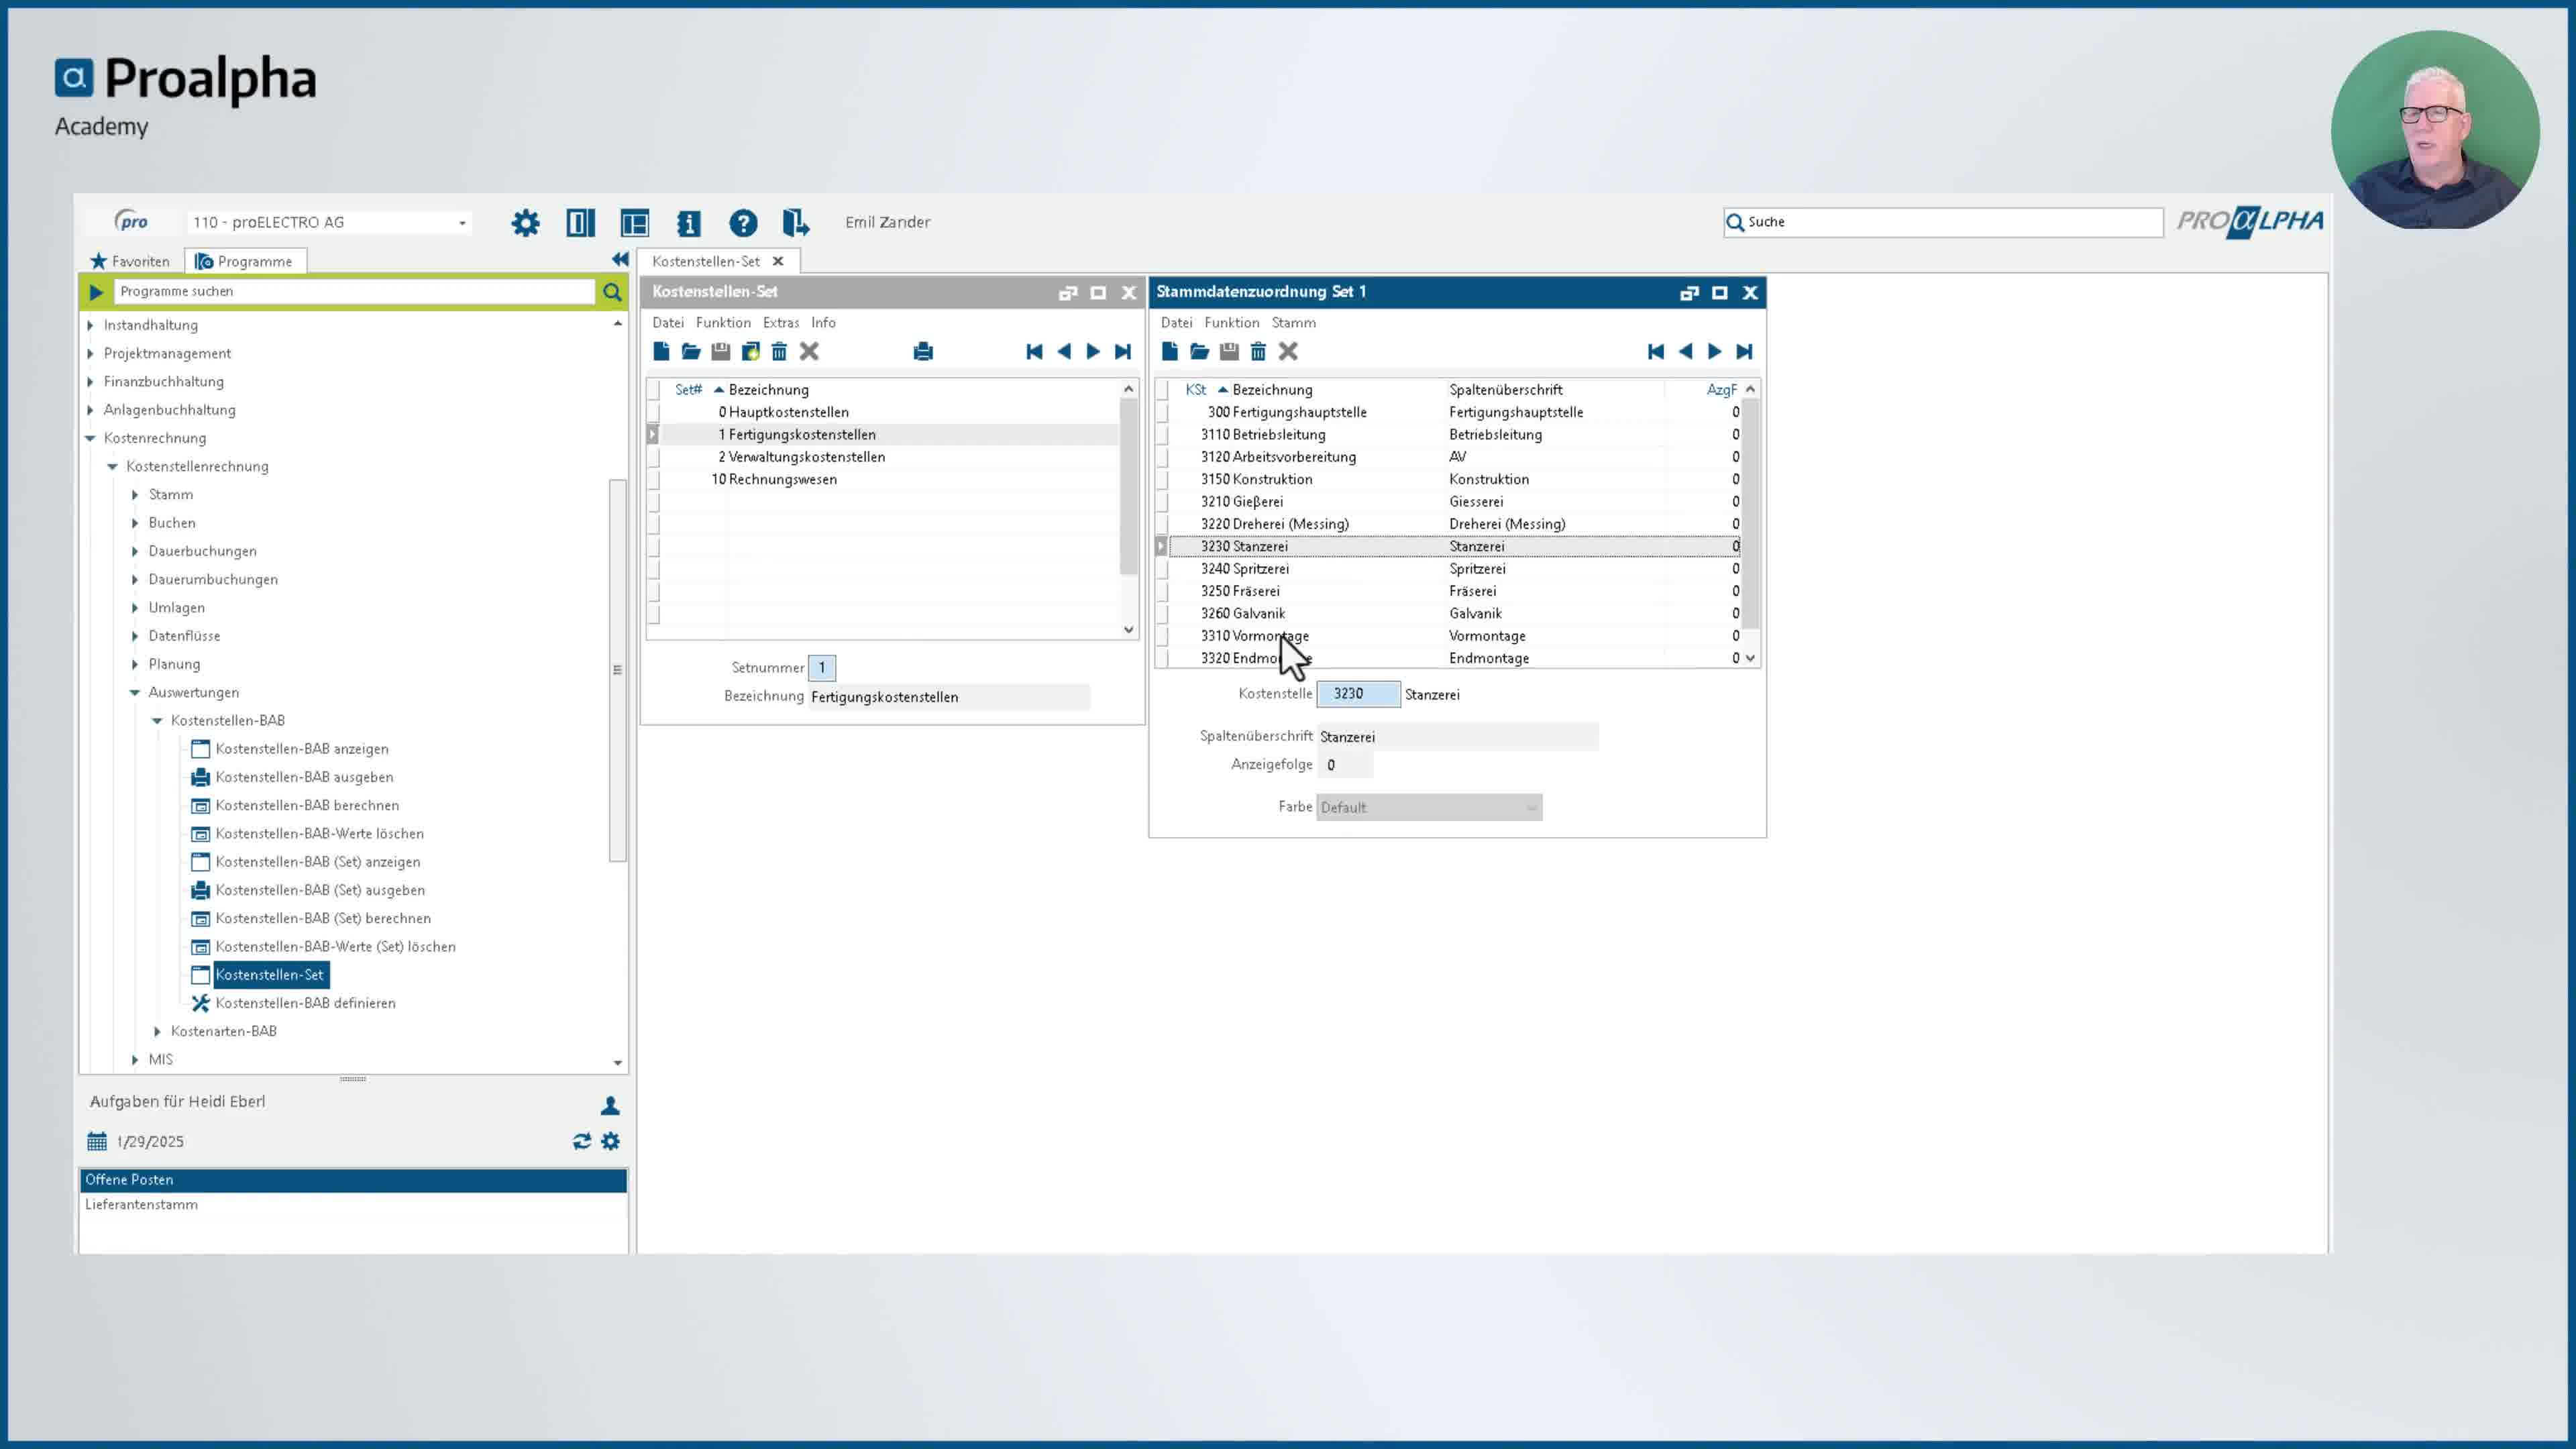Click the Kostenstelle input field showing 3230
2576x1449 pixels.
(x=1358, y=693)
